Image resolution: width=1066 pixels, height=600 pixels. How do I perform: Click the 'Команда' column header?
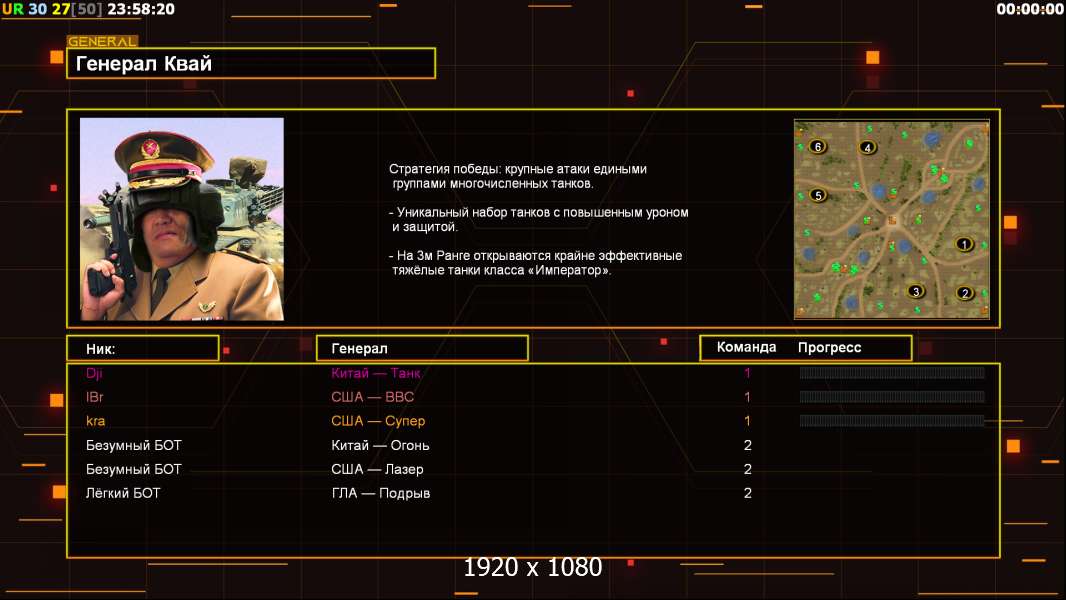[x=746, y=347]
